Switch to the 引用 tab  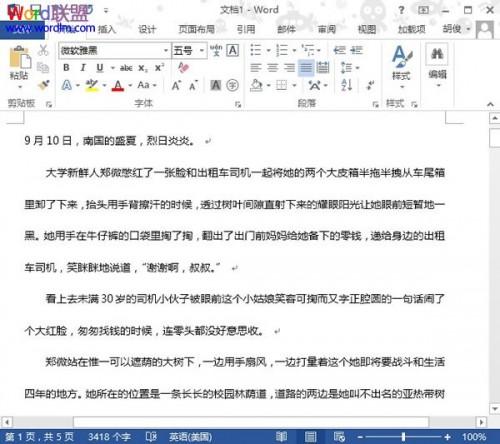[246, 29]
